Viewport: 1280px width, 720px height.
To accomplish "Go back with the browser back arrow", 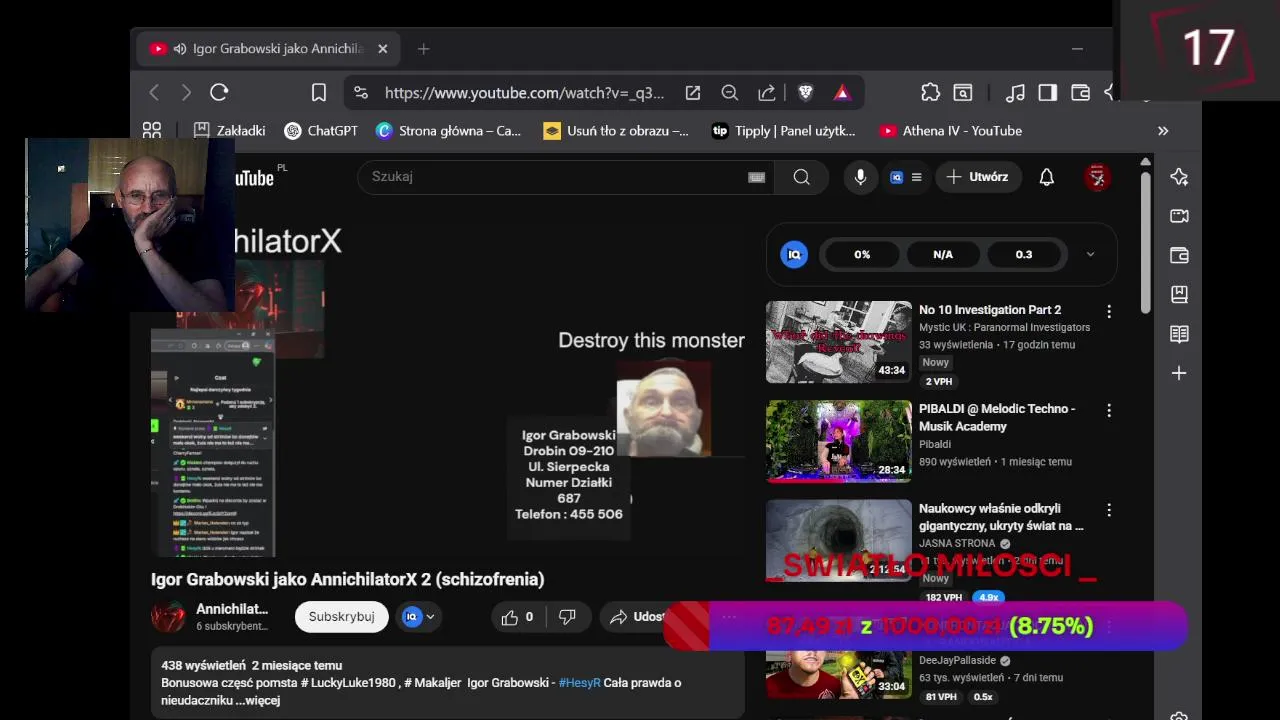I will [154, 93].
